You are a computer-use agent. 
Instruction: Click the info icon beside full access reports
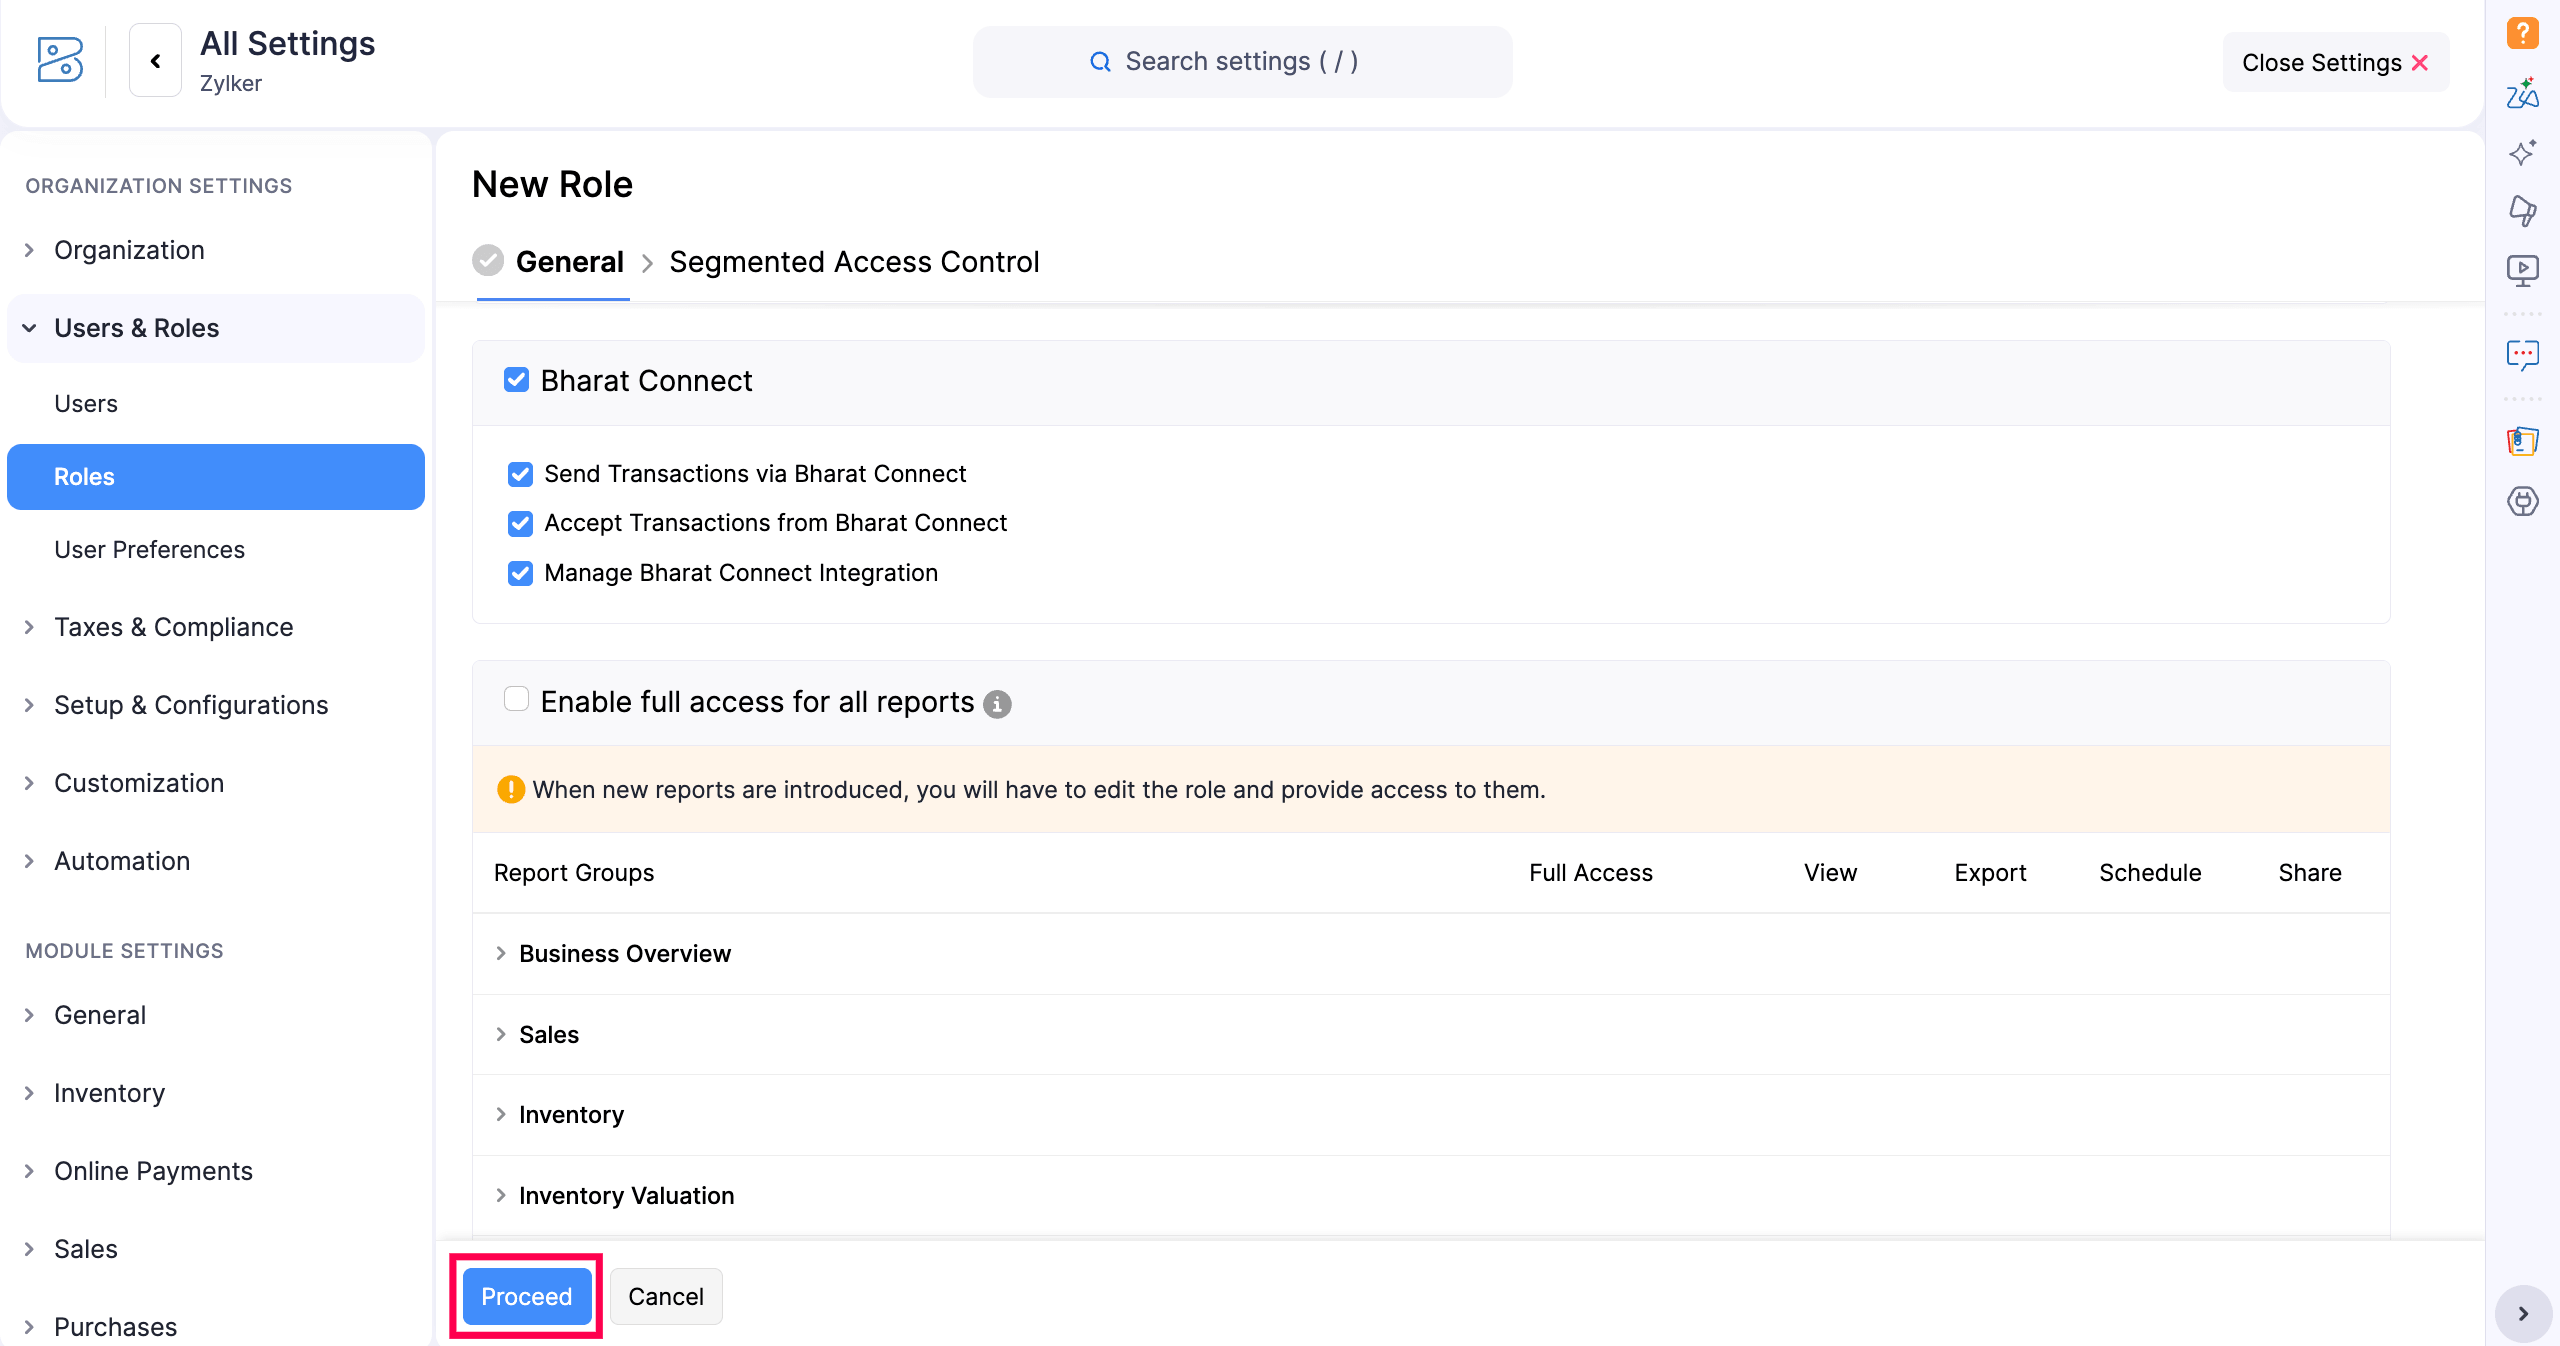coord(997,705)
